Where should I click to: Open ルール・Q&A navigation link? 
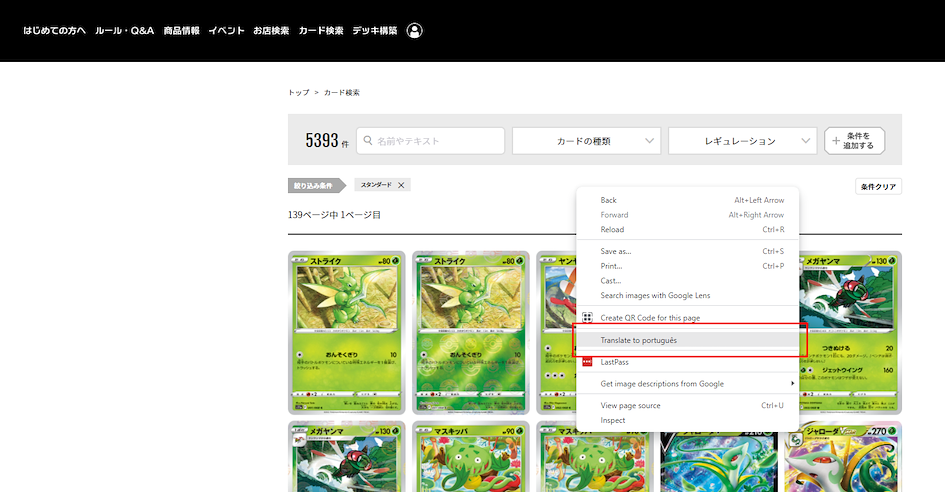click(x=125, y=31)
